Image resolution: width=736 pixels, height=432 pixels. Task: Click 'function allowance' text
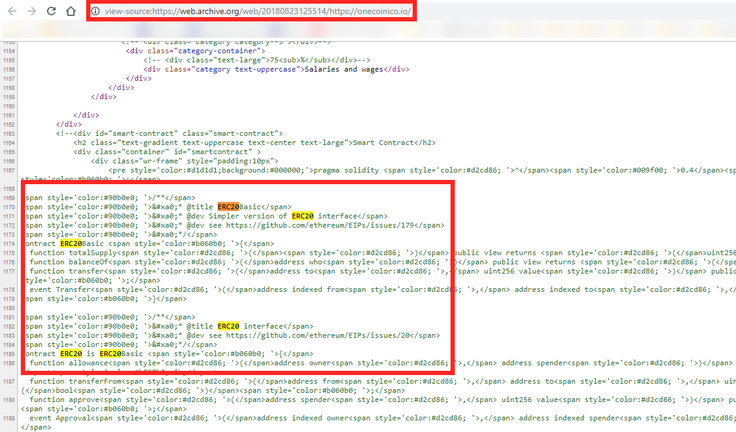(69, 363)
